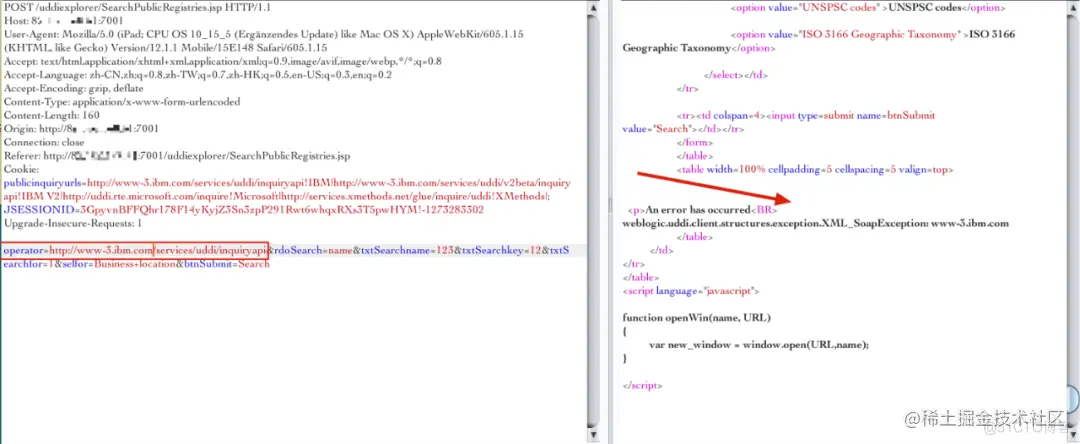Click the Accept-Encoding: gzip, deflate line
This screenshot has width=1080, height=444.
[74, 88]
